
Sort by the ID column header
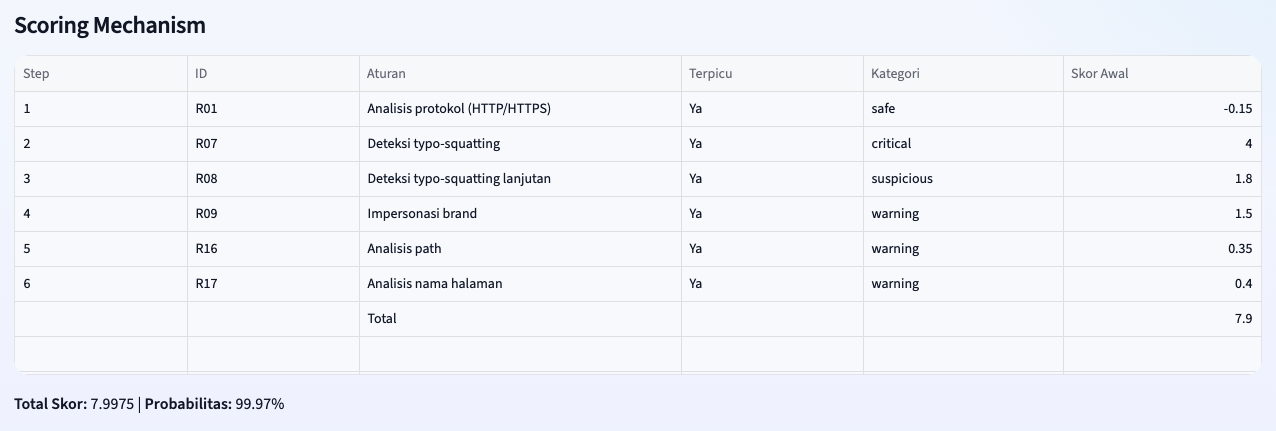[273, 74]
